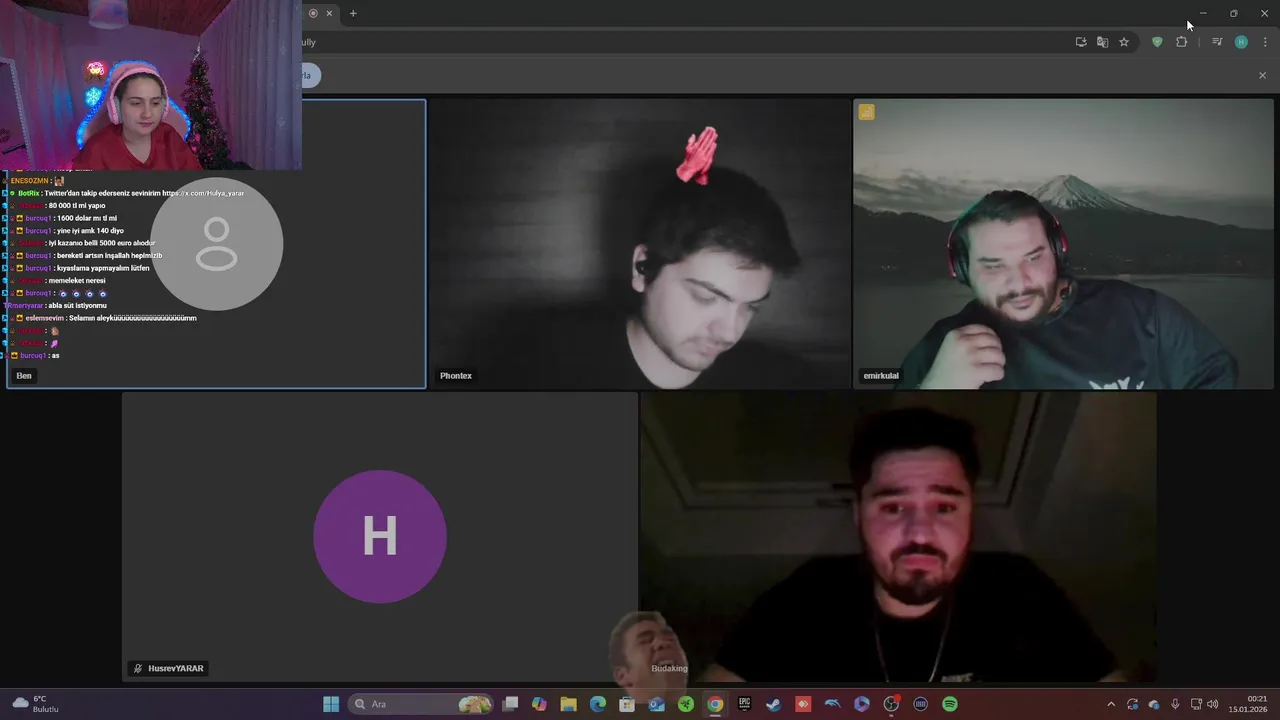Click the emirkulal name label
This screenshot has height=720, width=1280.
(881, 376)
